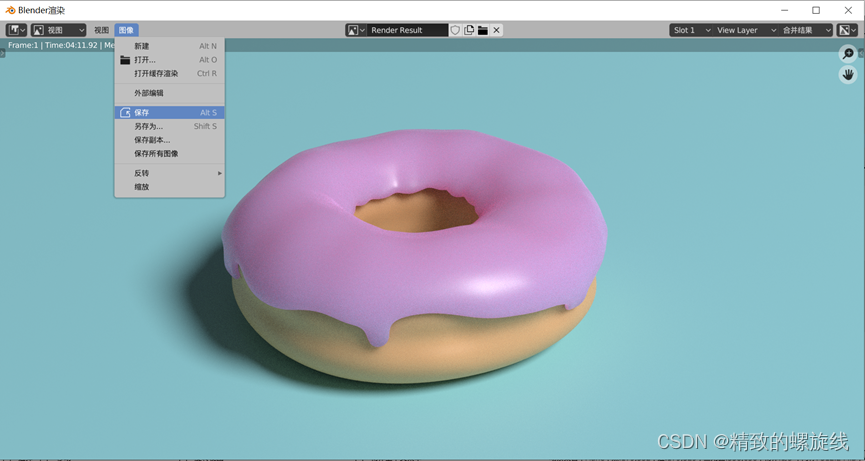Open the editor type dropdown icon
The width and height of the screenshot is (865, 461).
click(x=16, y=30)
